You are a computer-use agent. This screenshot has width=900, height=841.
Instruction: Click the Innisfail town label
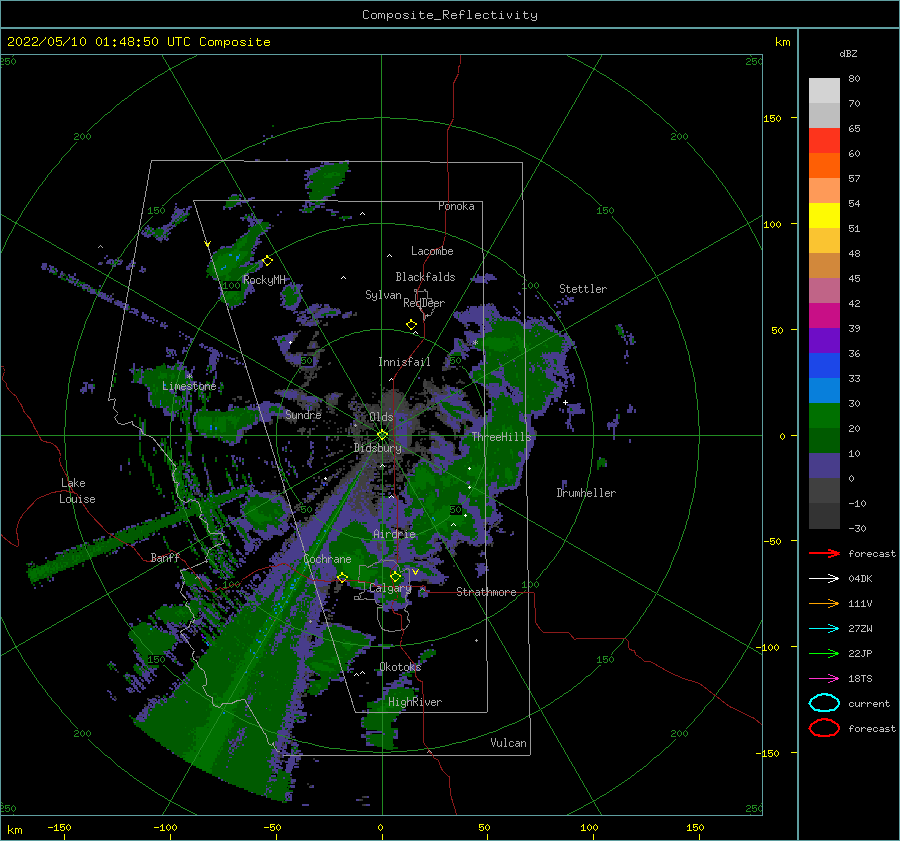[x=404, y=362]
